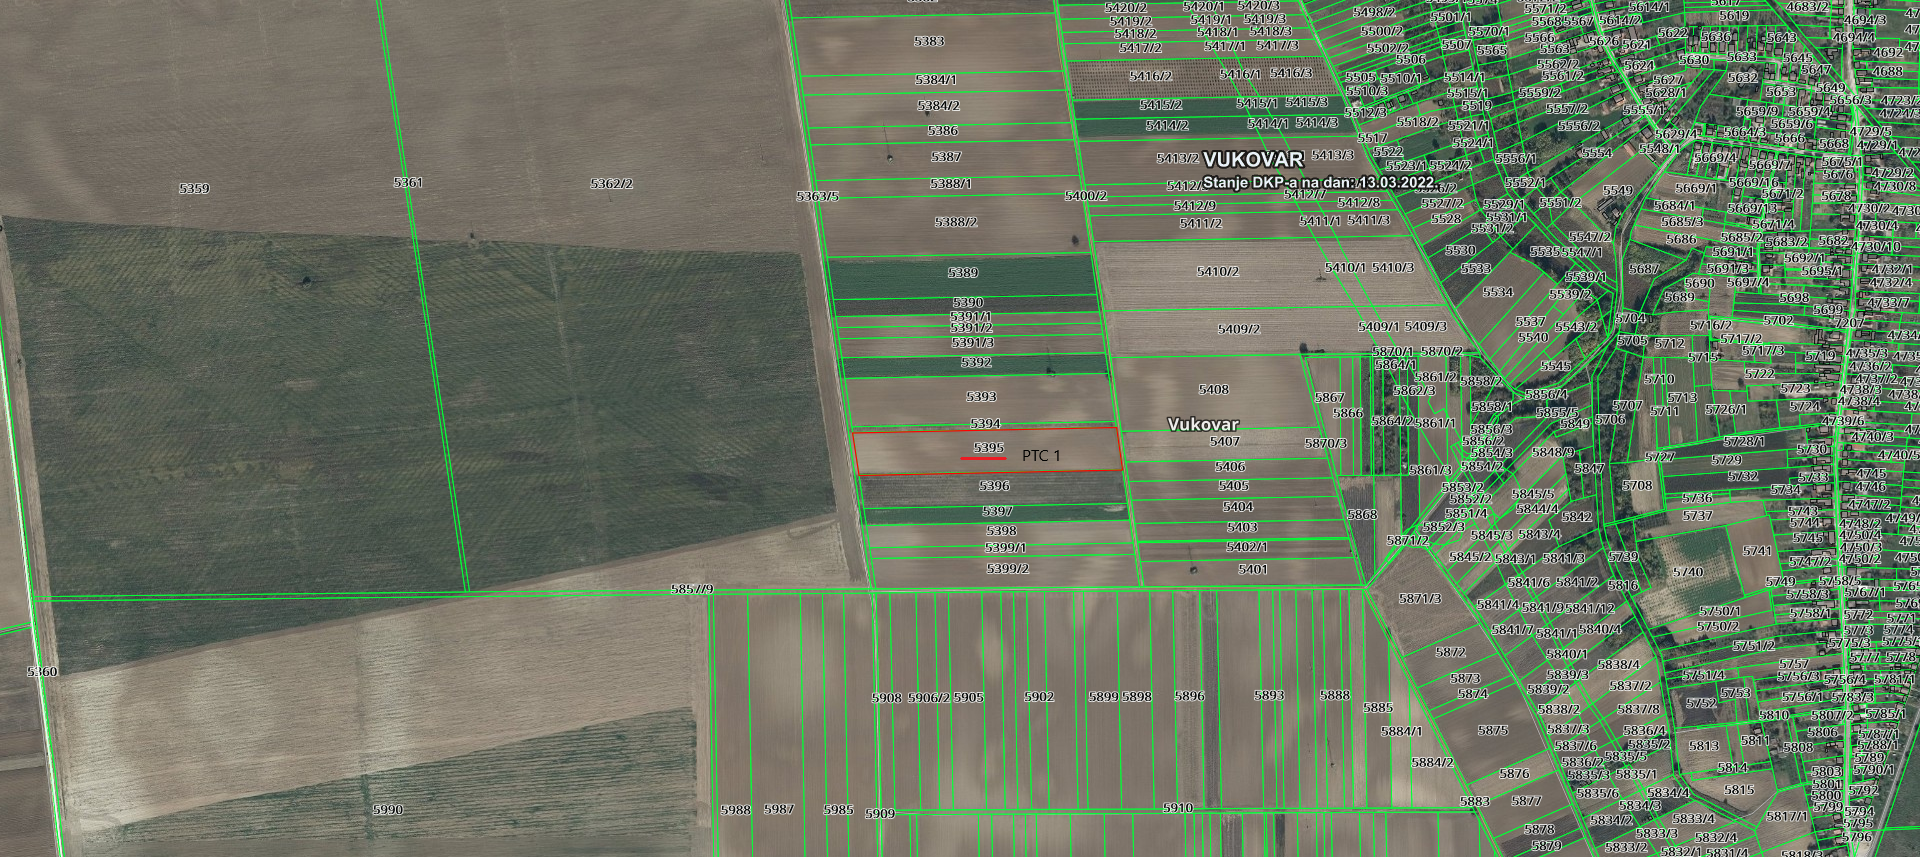
Task: Select the PTC 1 label
Action: pos(1041,456)
